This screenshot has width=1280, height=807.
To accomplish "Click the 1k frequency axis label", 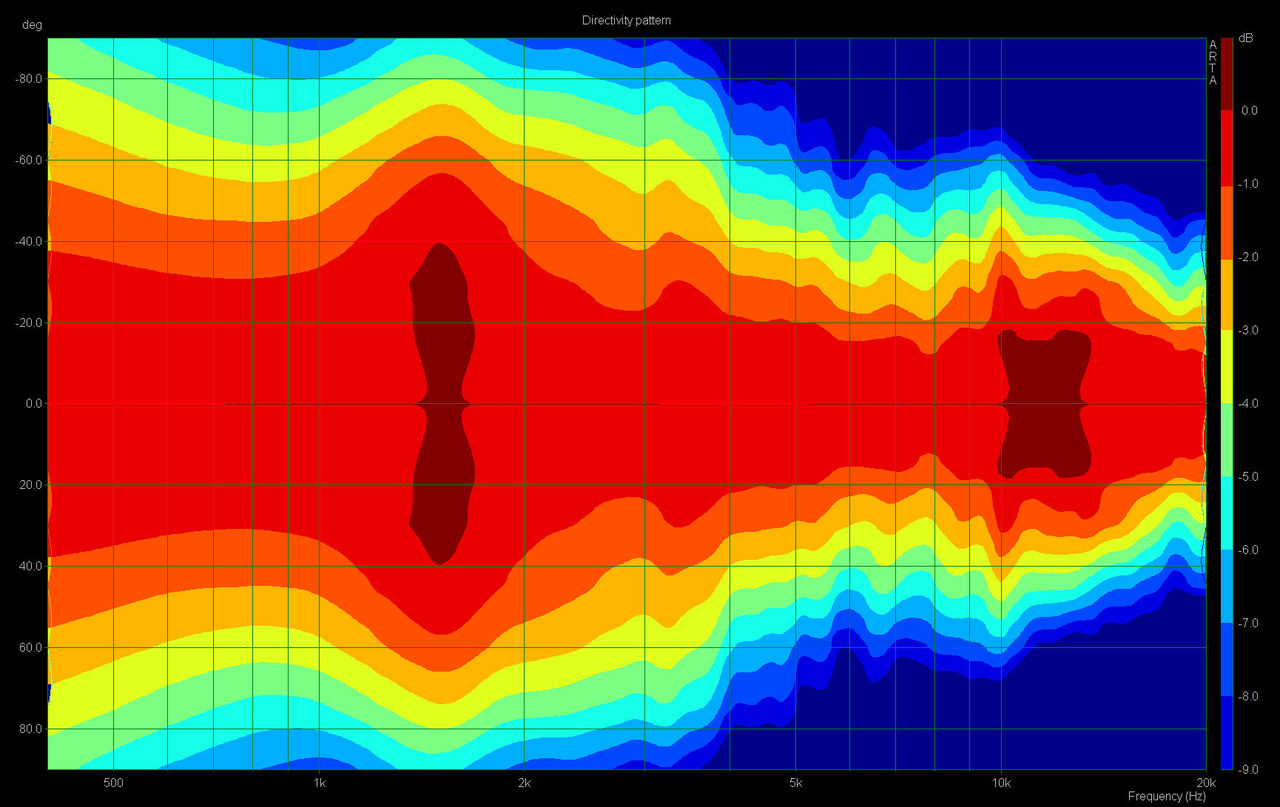I will (319, 782).
